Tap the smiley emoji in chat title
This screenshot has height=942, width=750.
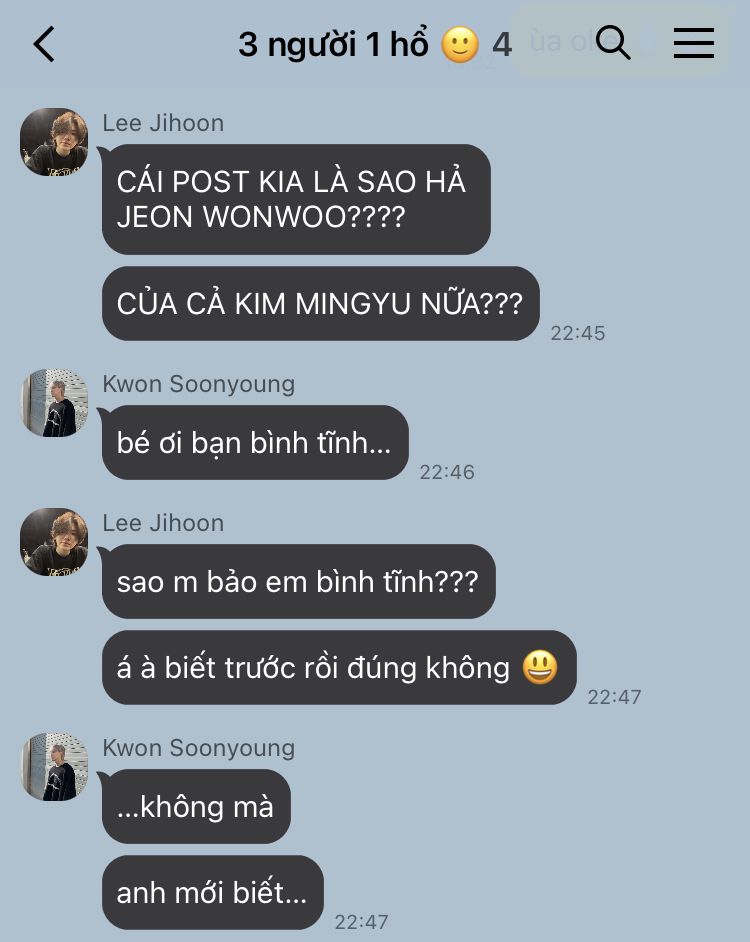click(460, 45)
